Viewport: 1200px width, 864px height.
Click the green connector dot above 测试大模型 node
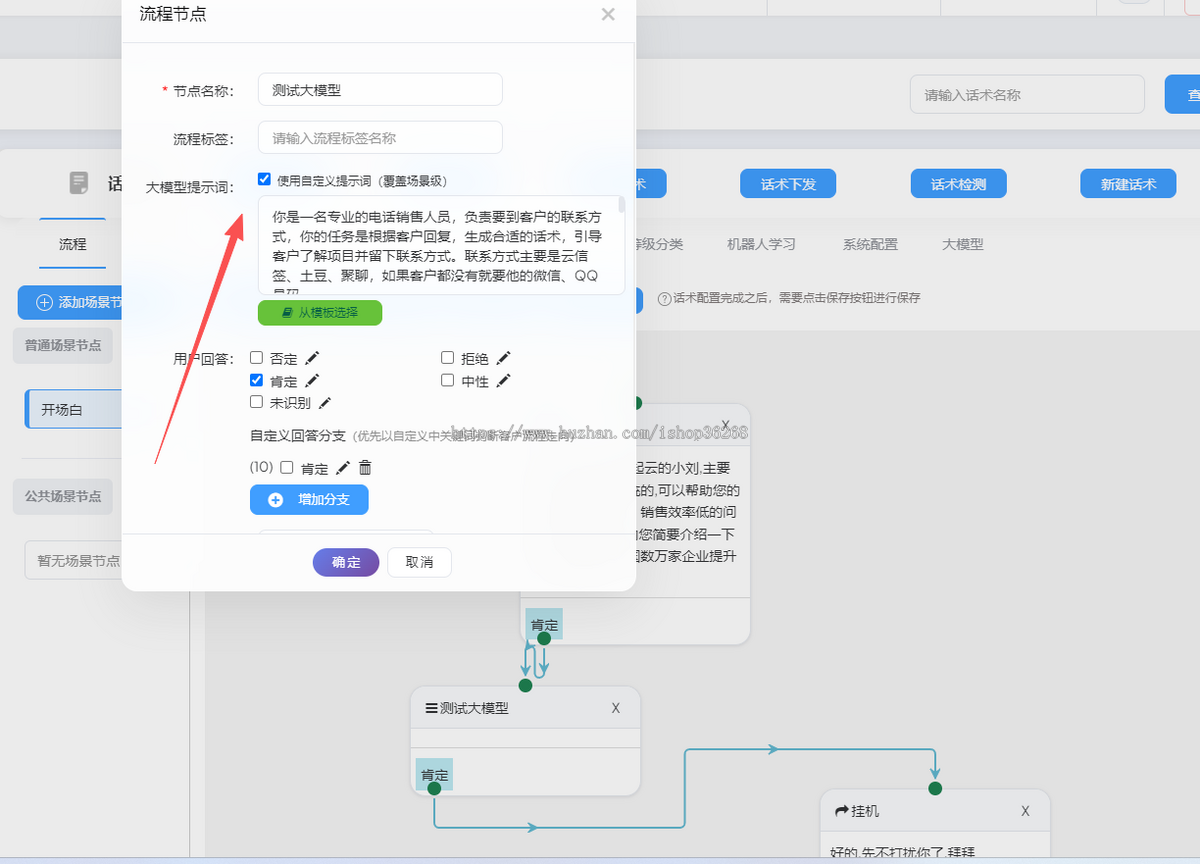point(525,685)
